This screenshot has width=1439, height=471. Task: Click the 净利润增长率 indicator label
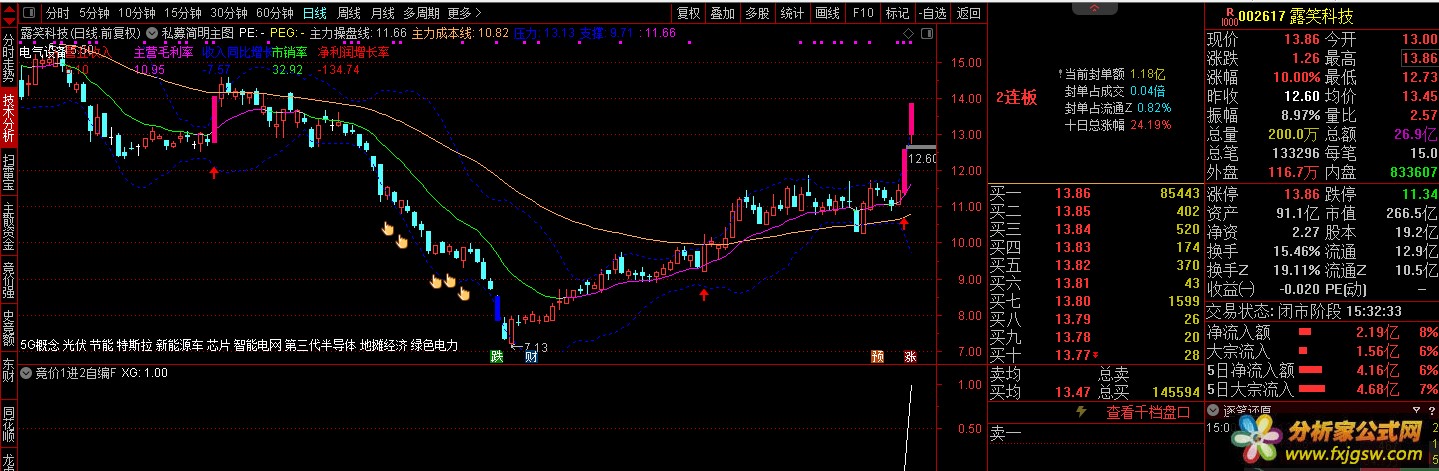(353, 52)
